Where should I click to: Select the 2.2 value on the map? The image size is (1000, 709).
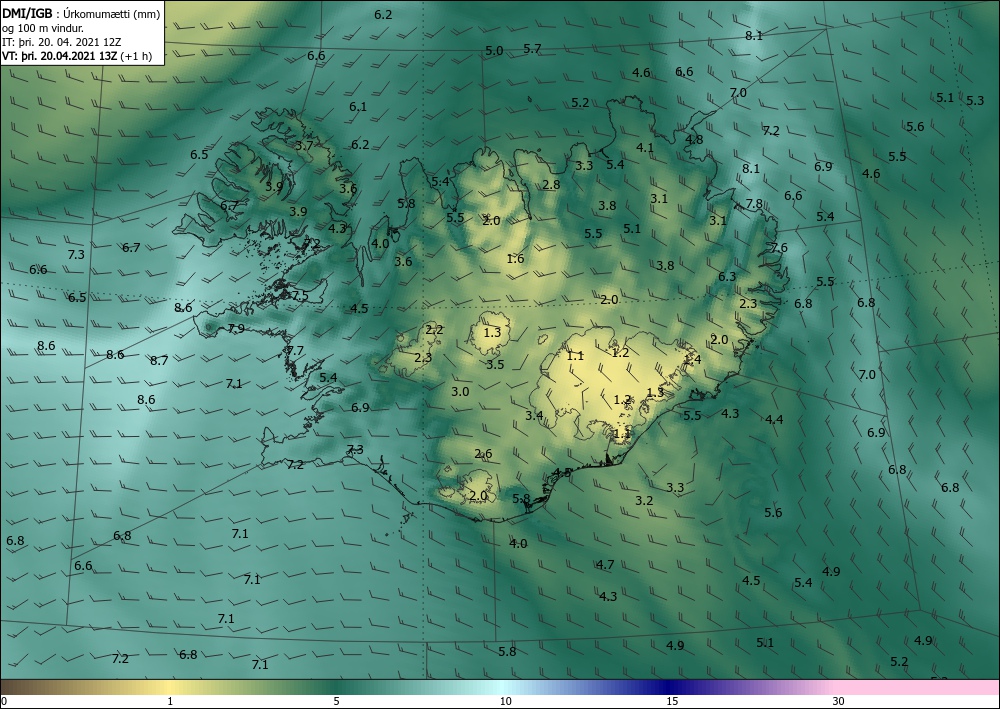pos(434,330)
